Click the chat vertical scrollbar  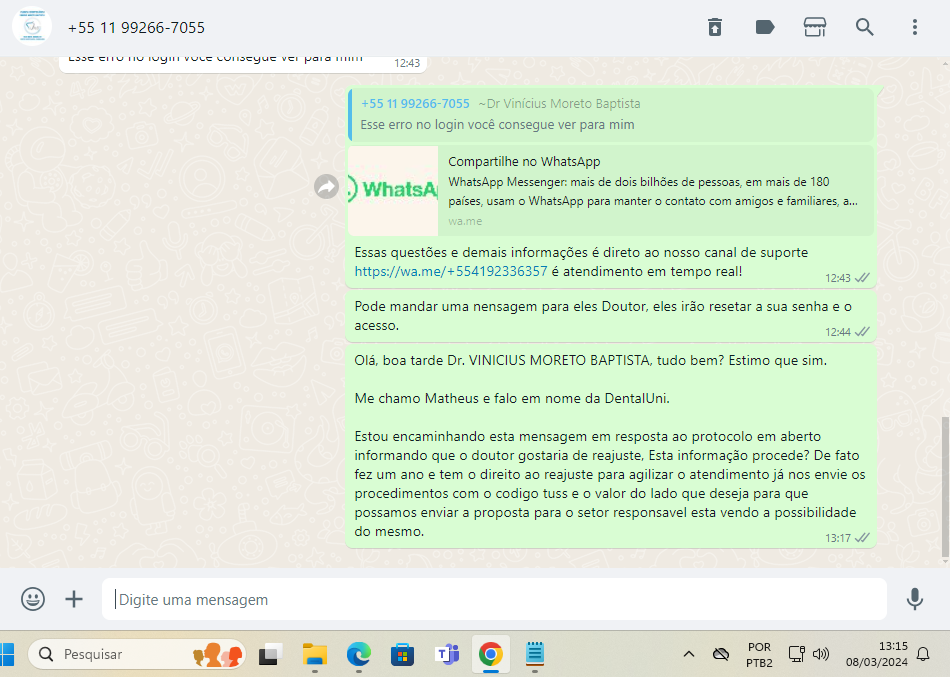(945, 487)
